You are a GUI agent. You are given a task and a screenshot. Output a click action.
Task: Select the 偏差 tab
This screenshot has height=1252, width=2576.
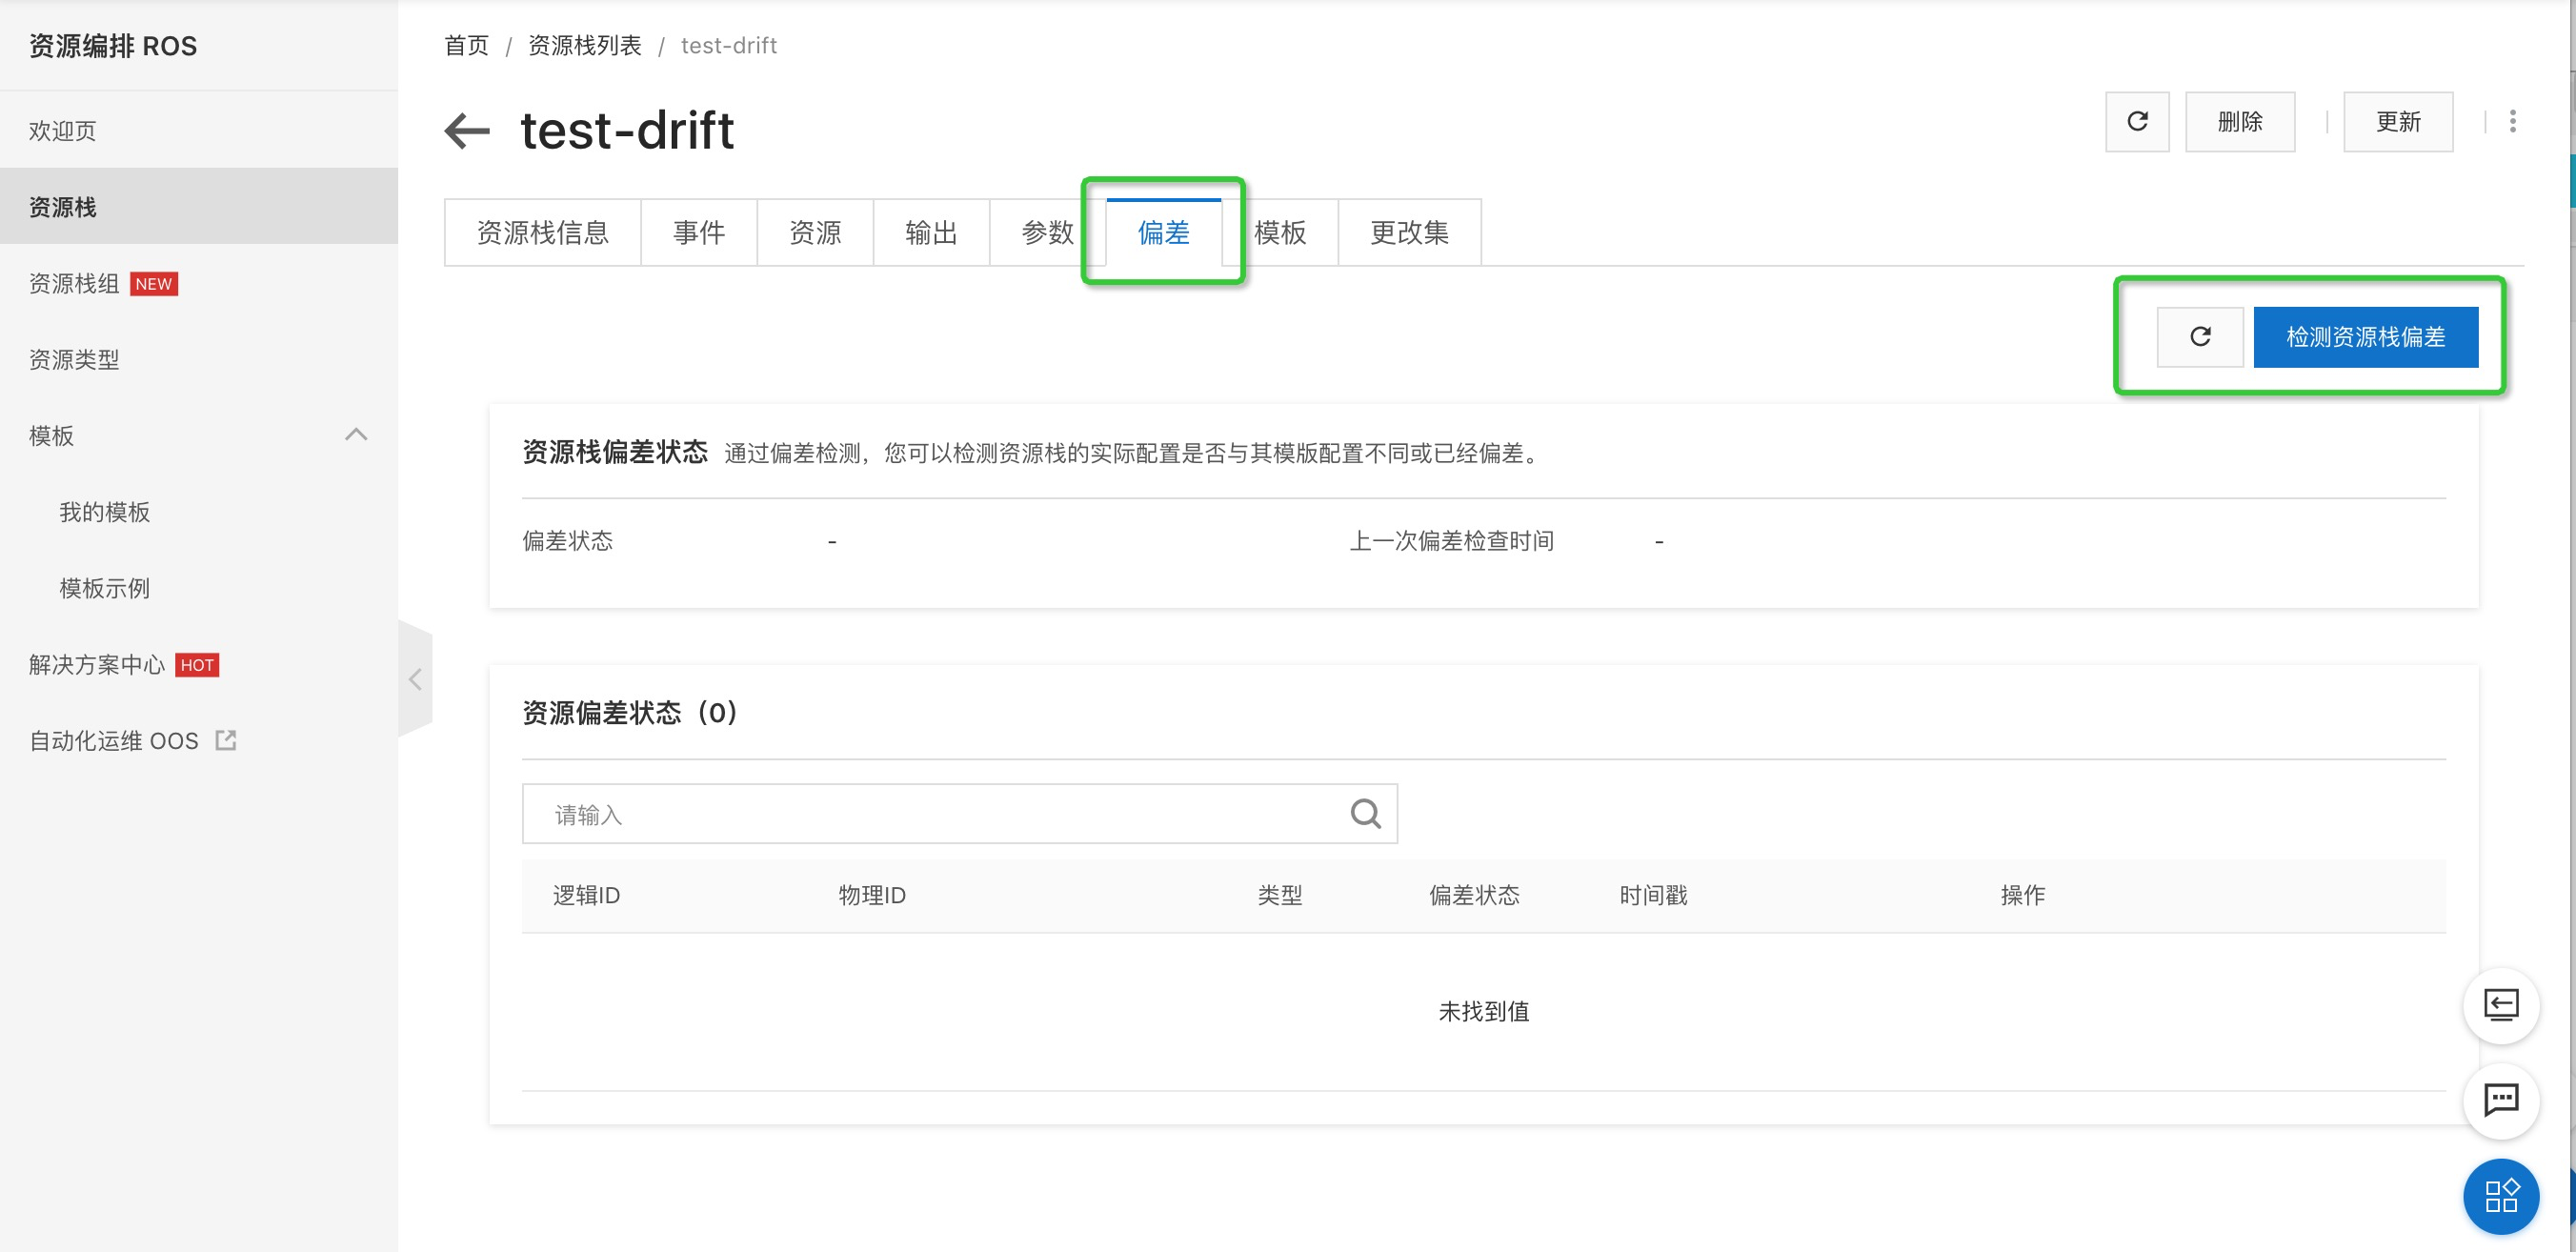1164,233
